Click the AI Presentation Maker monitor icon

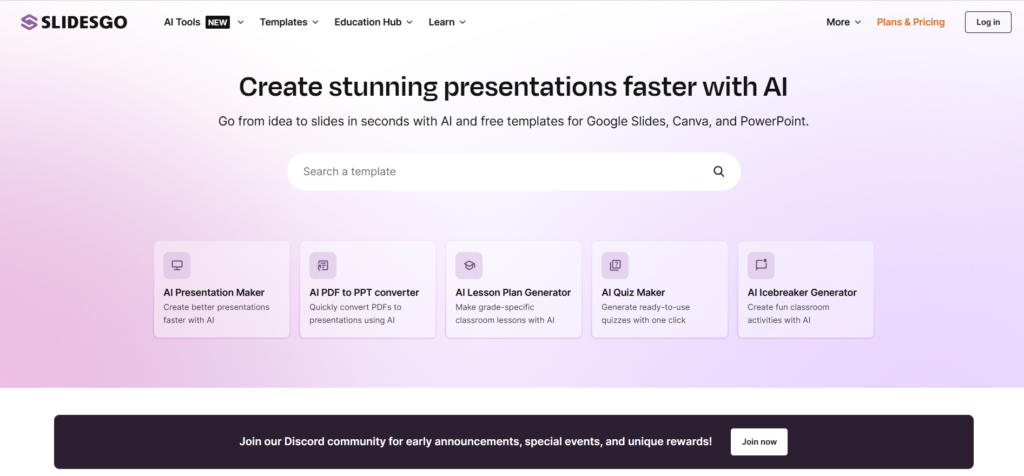177,265
